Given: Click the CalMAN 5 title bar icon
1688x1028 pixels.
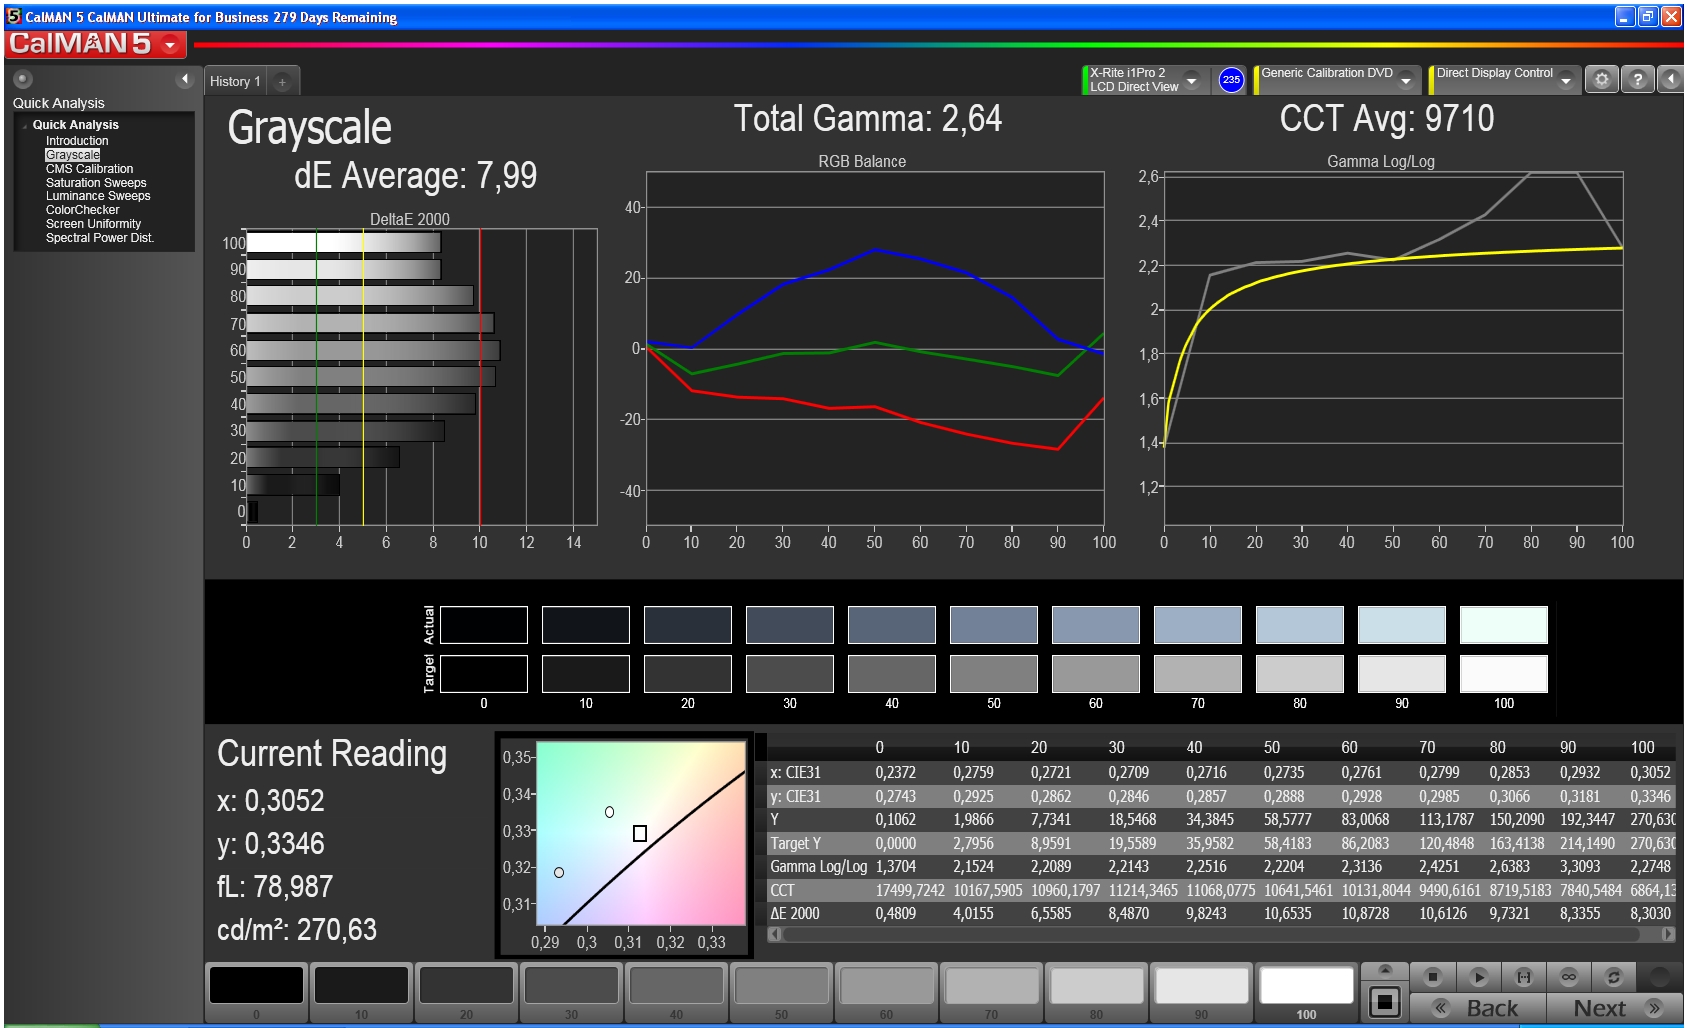Looking at the screenshot, I should [14, 16].
